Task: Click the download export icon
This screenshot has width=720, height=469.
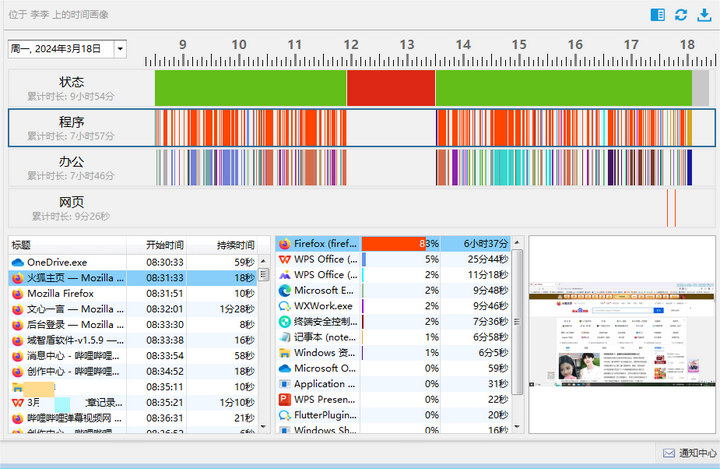Action: 704,14
